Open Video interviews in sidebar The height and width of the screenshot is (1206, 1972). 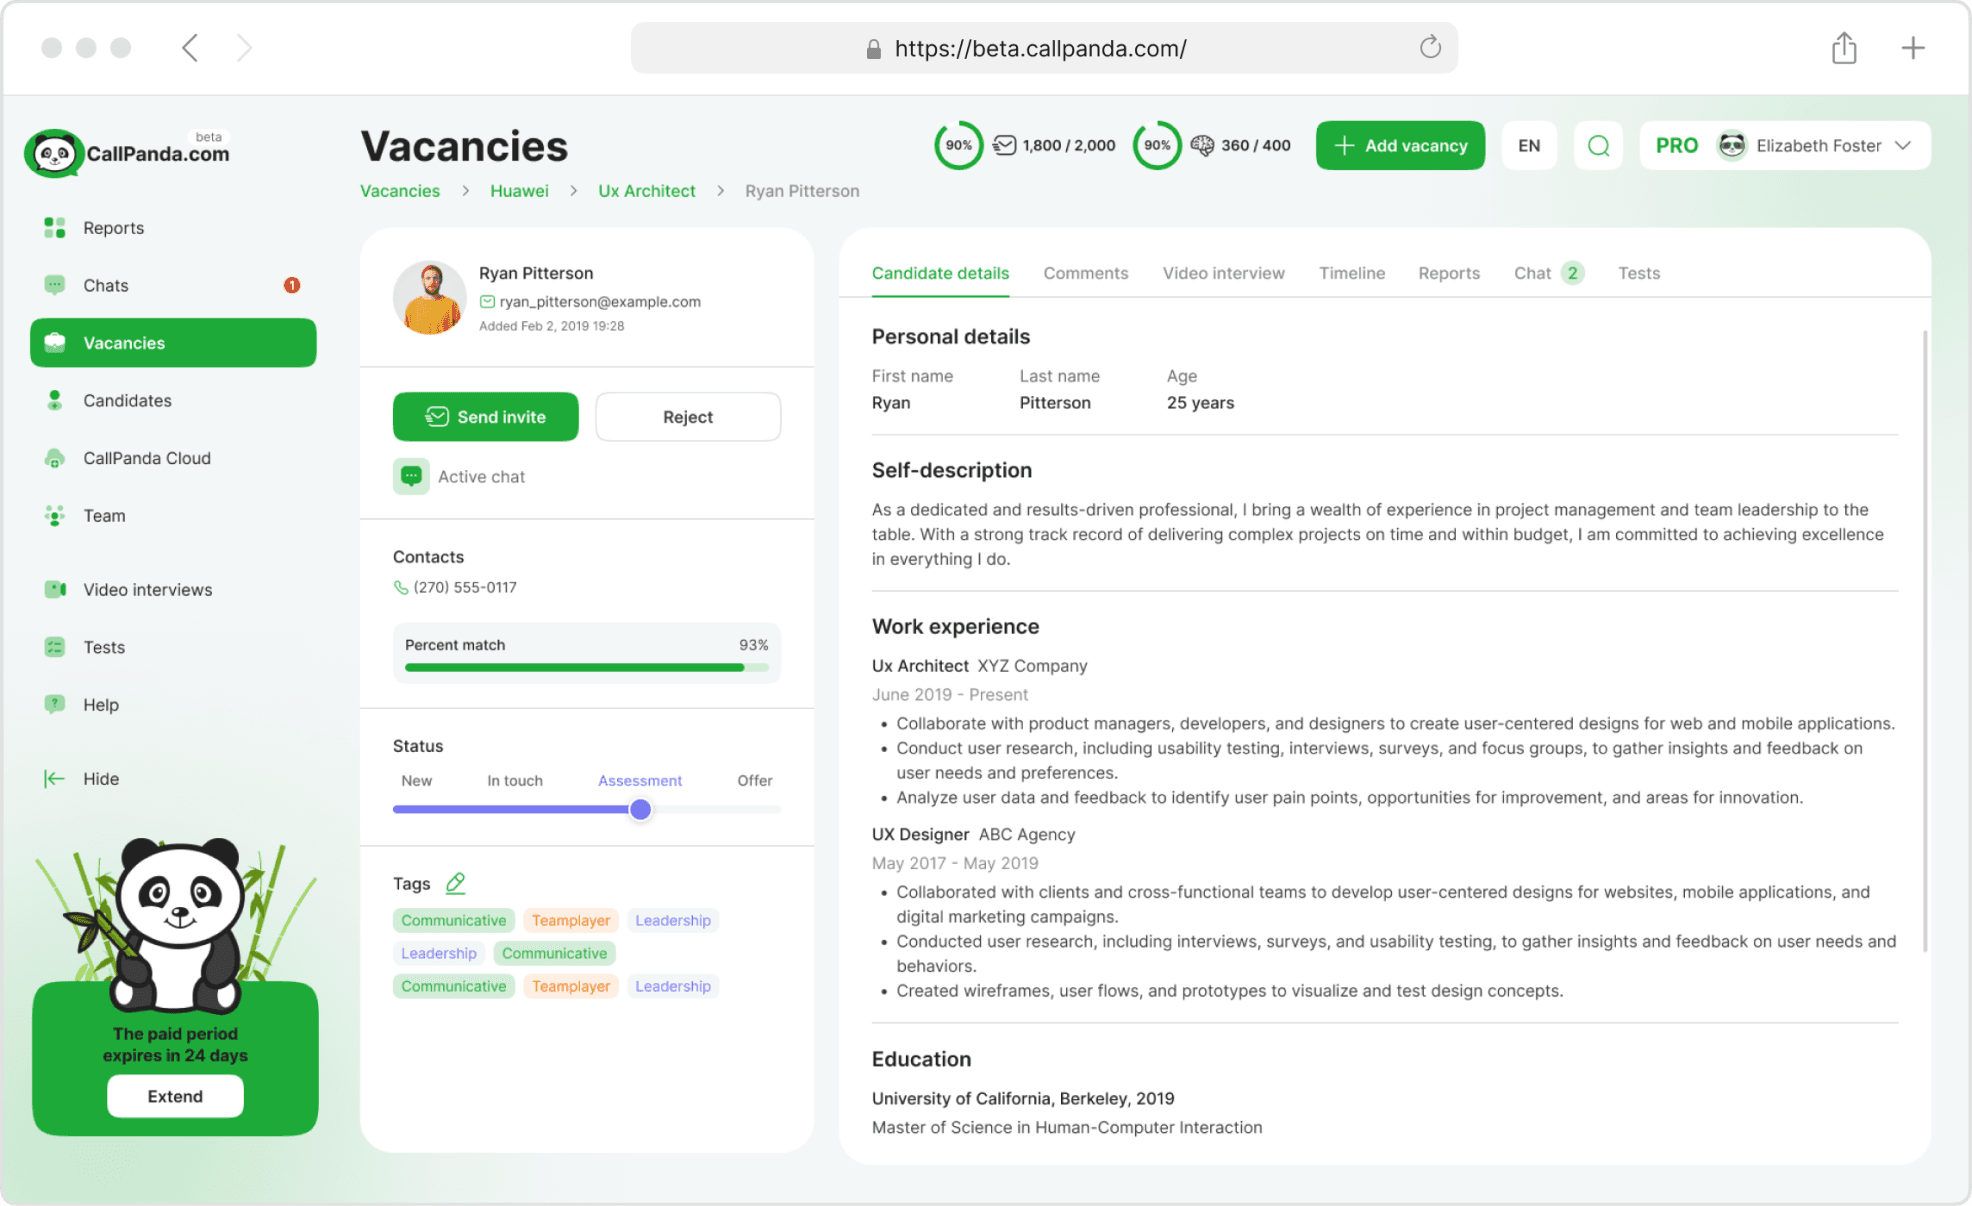tap(147, 589)
